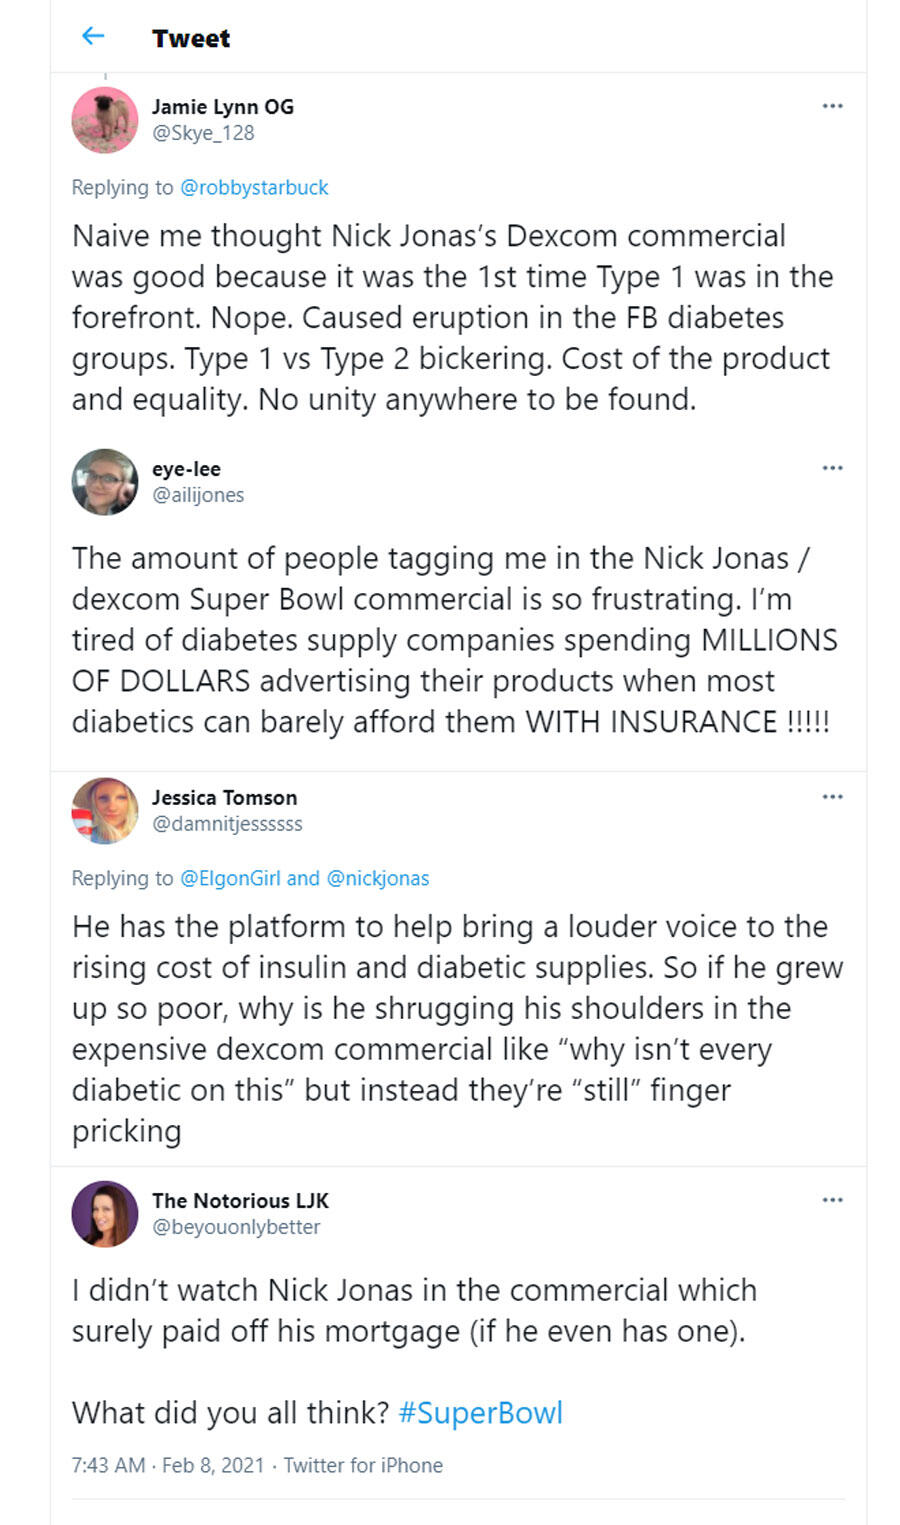The height and width of the screenshot is (1525, 900).
Task: Follow the @robbystarbuck mention link
Action: coord(254,188)
